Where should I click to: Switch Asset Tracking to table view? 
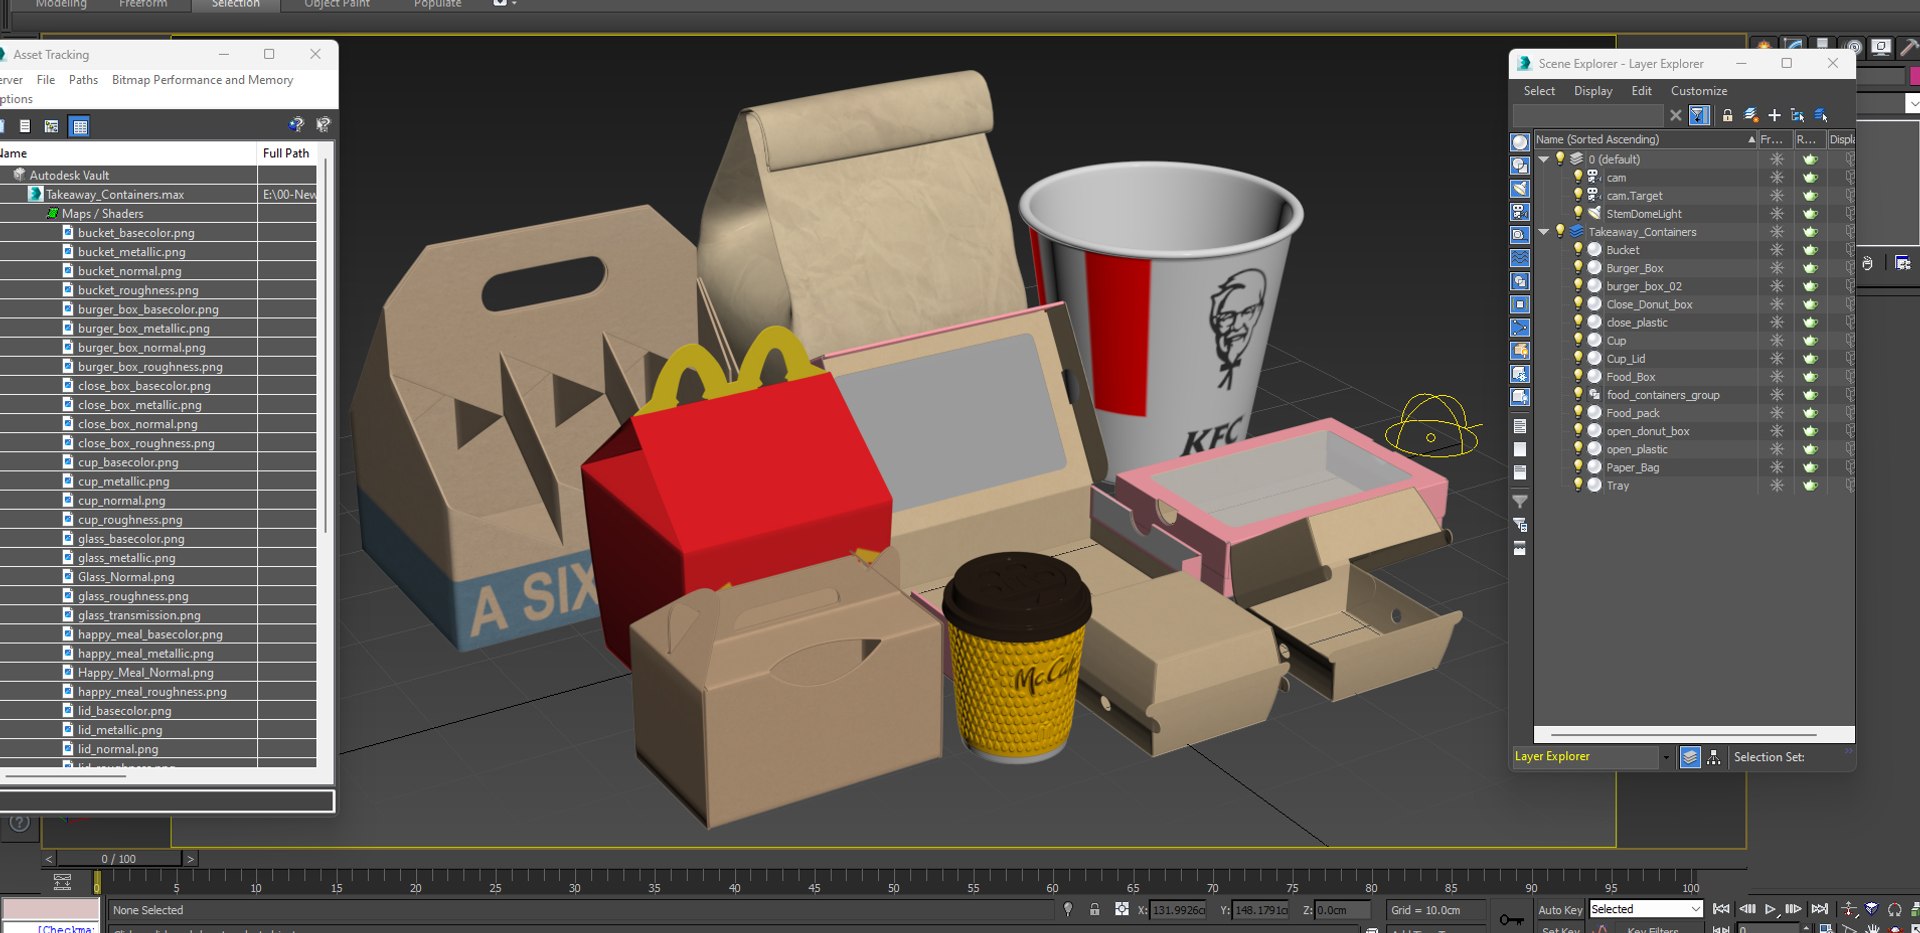(x=80, y=126)
